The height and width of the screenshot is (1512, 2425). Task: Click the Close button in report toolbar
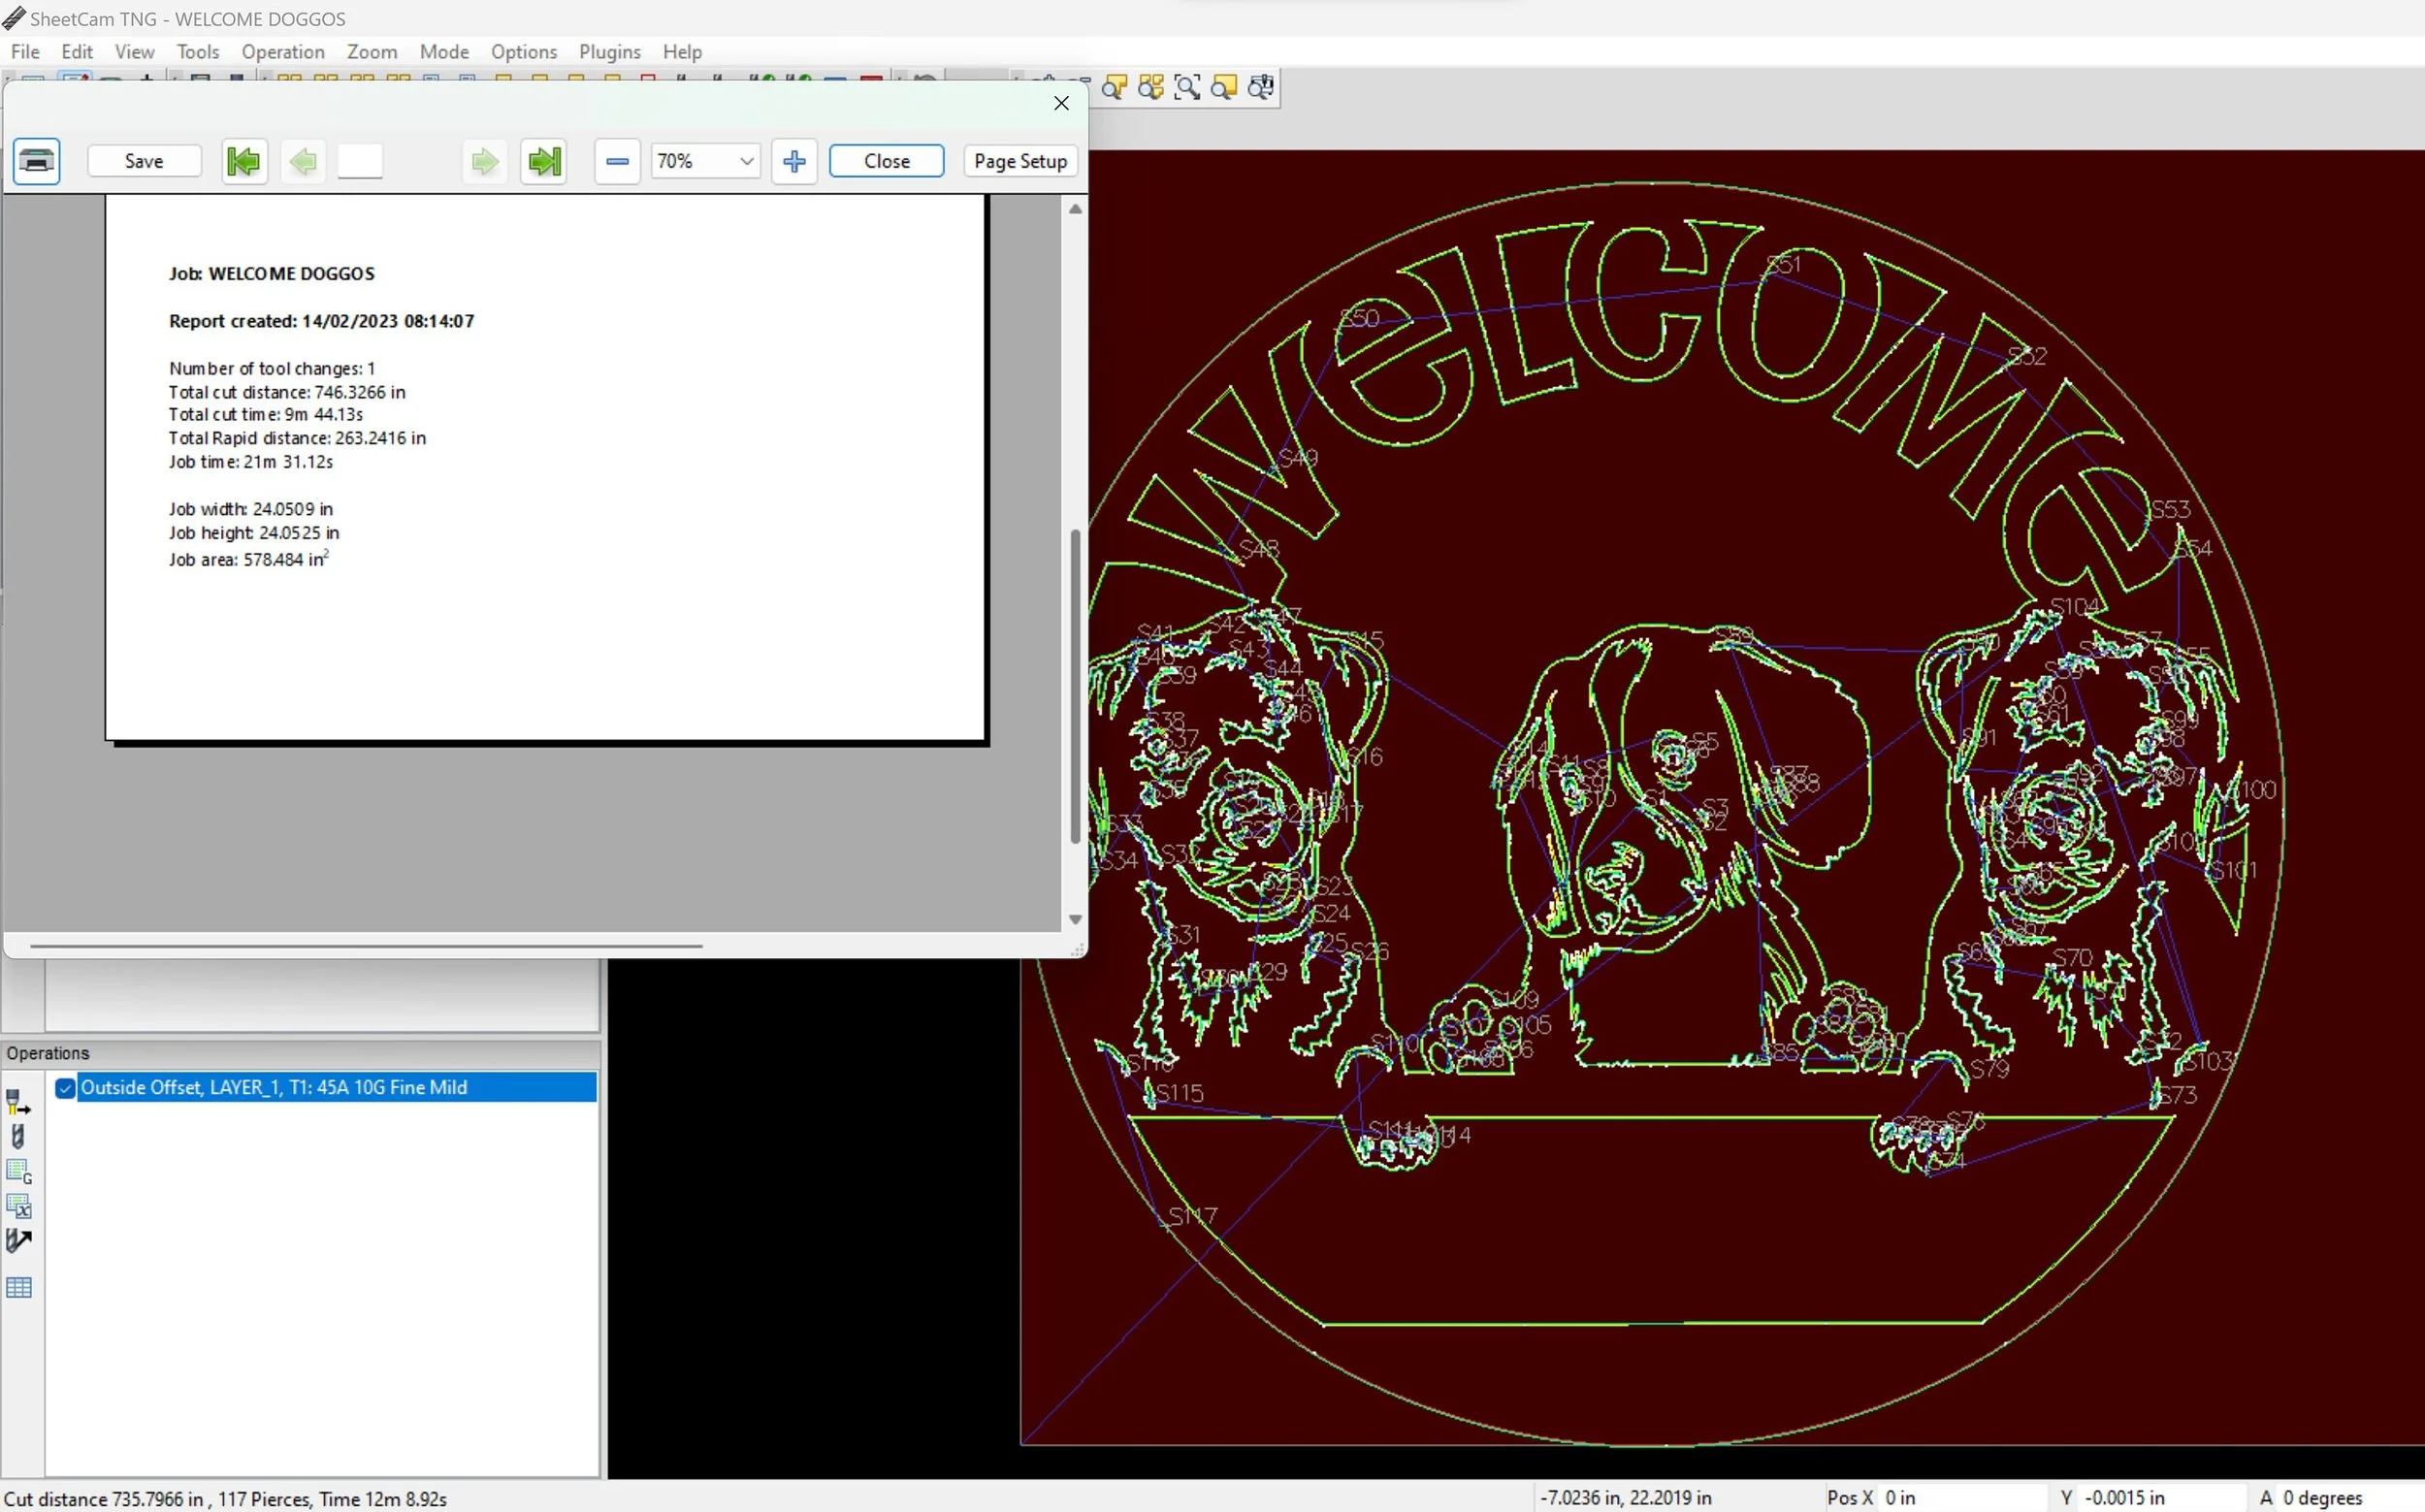[x=886, y=161]
